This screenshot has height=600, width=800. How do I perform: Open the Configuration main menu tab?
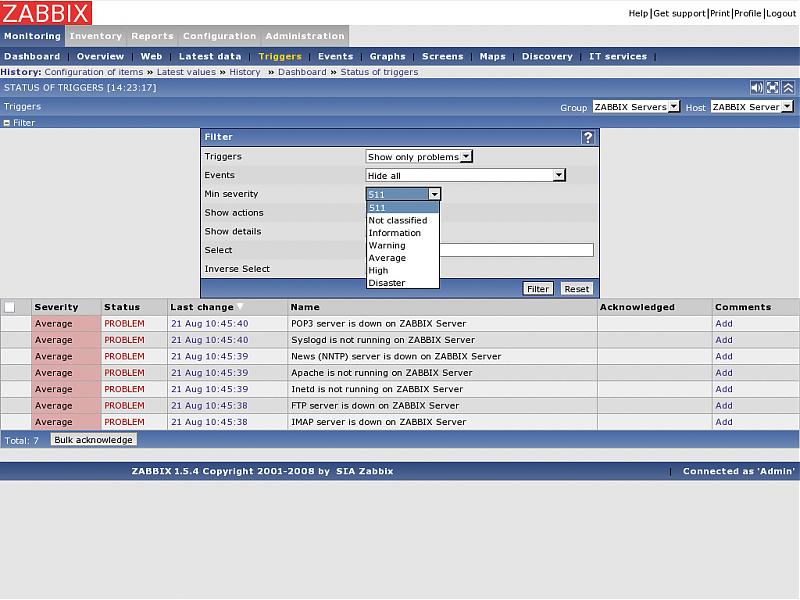click(219, 36)
